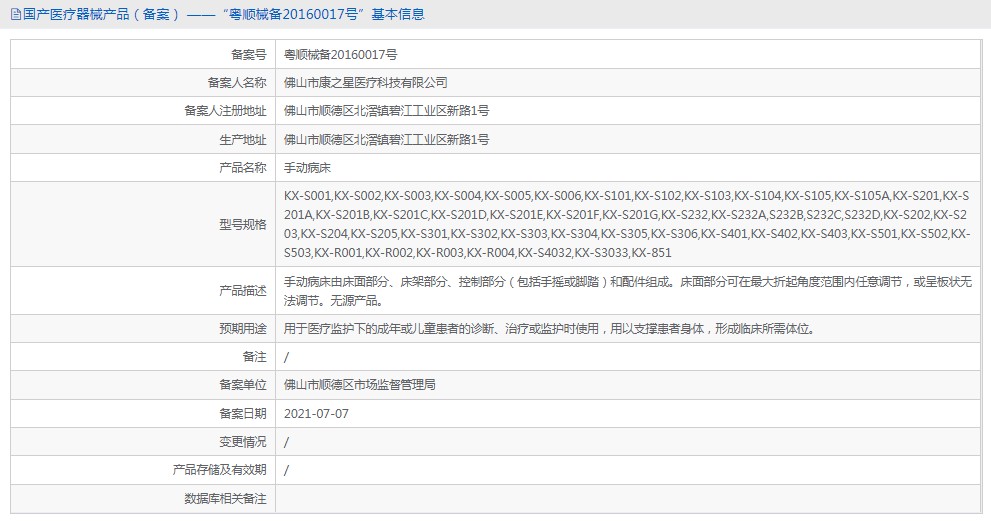
Task: Click the slash value in 备注 row
Action: (286, 357)
